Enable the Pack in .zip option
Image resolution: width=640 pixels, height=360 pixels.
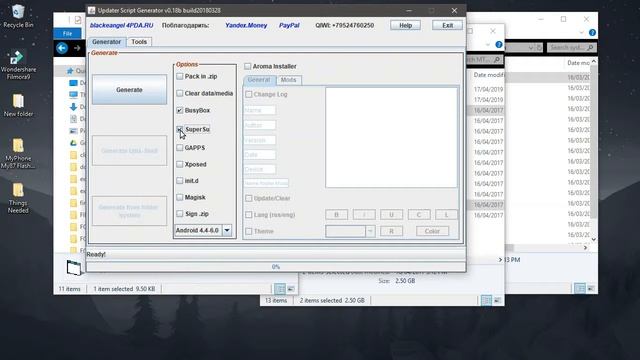(180, 76)
